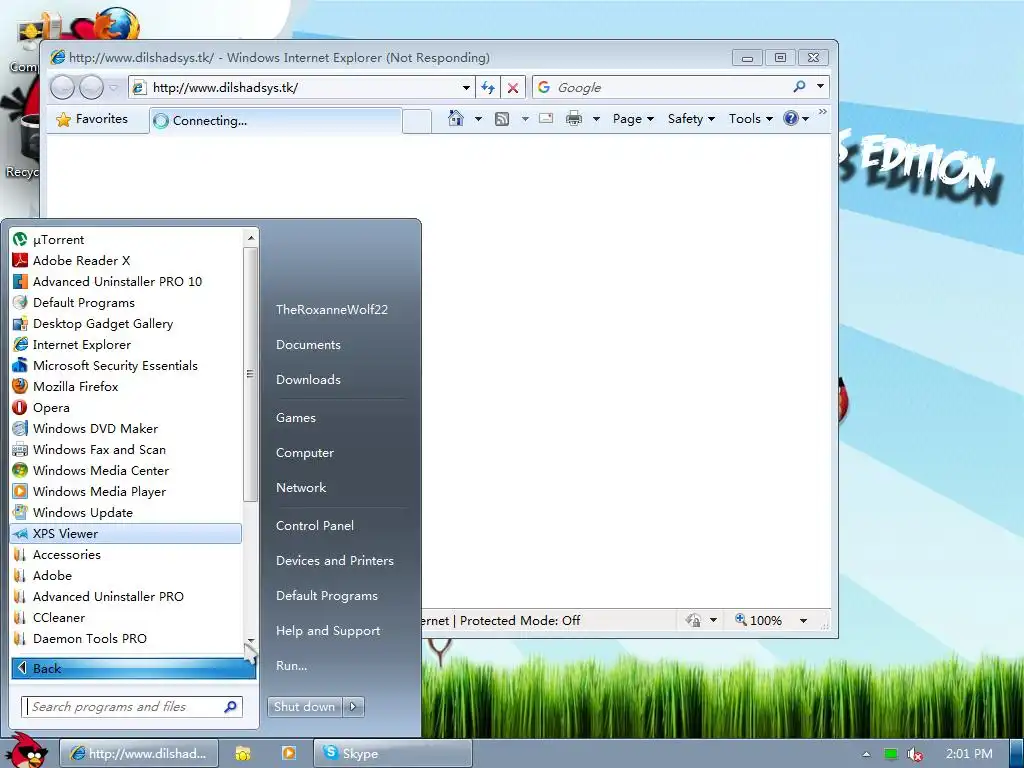The height and width of the screenshot is (768, 1024).
Task: Open Control Panel
Action: (x=315, y=526)
